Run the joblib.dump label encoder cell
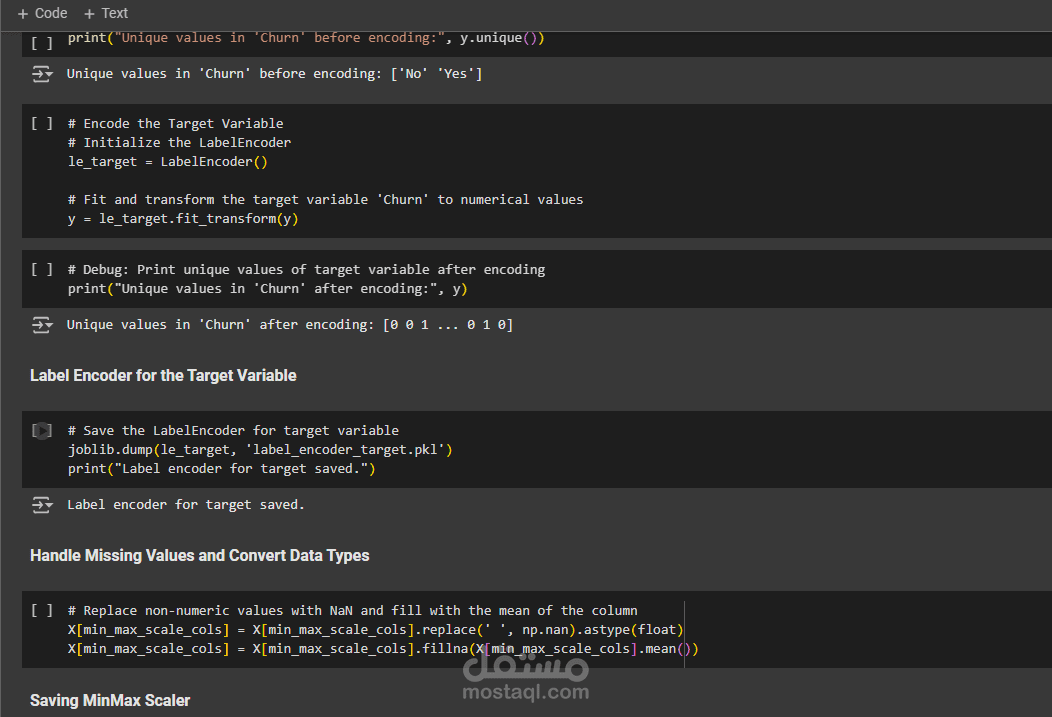Screen dimensions: 1052x717 click(x=42, y=431)
